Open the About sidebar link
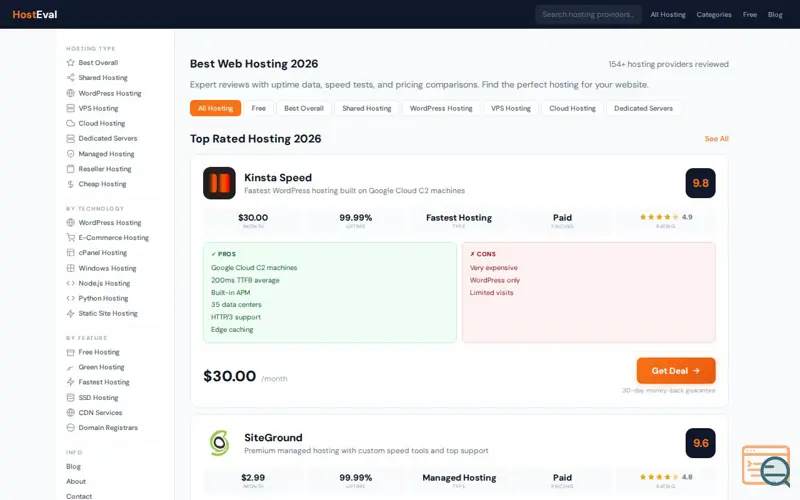 76,481
